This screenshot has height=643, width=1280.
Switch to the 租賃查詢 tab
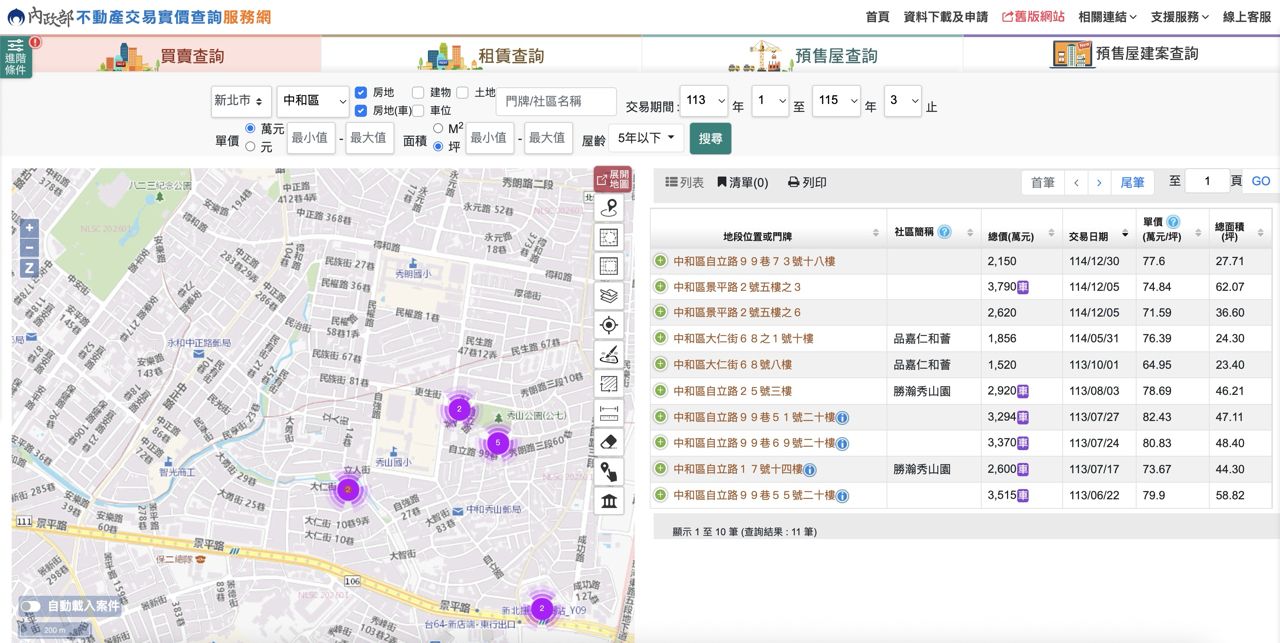click(x=481, y=54)
